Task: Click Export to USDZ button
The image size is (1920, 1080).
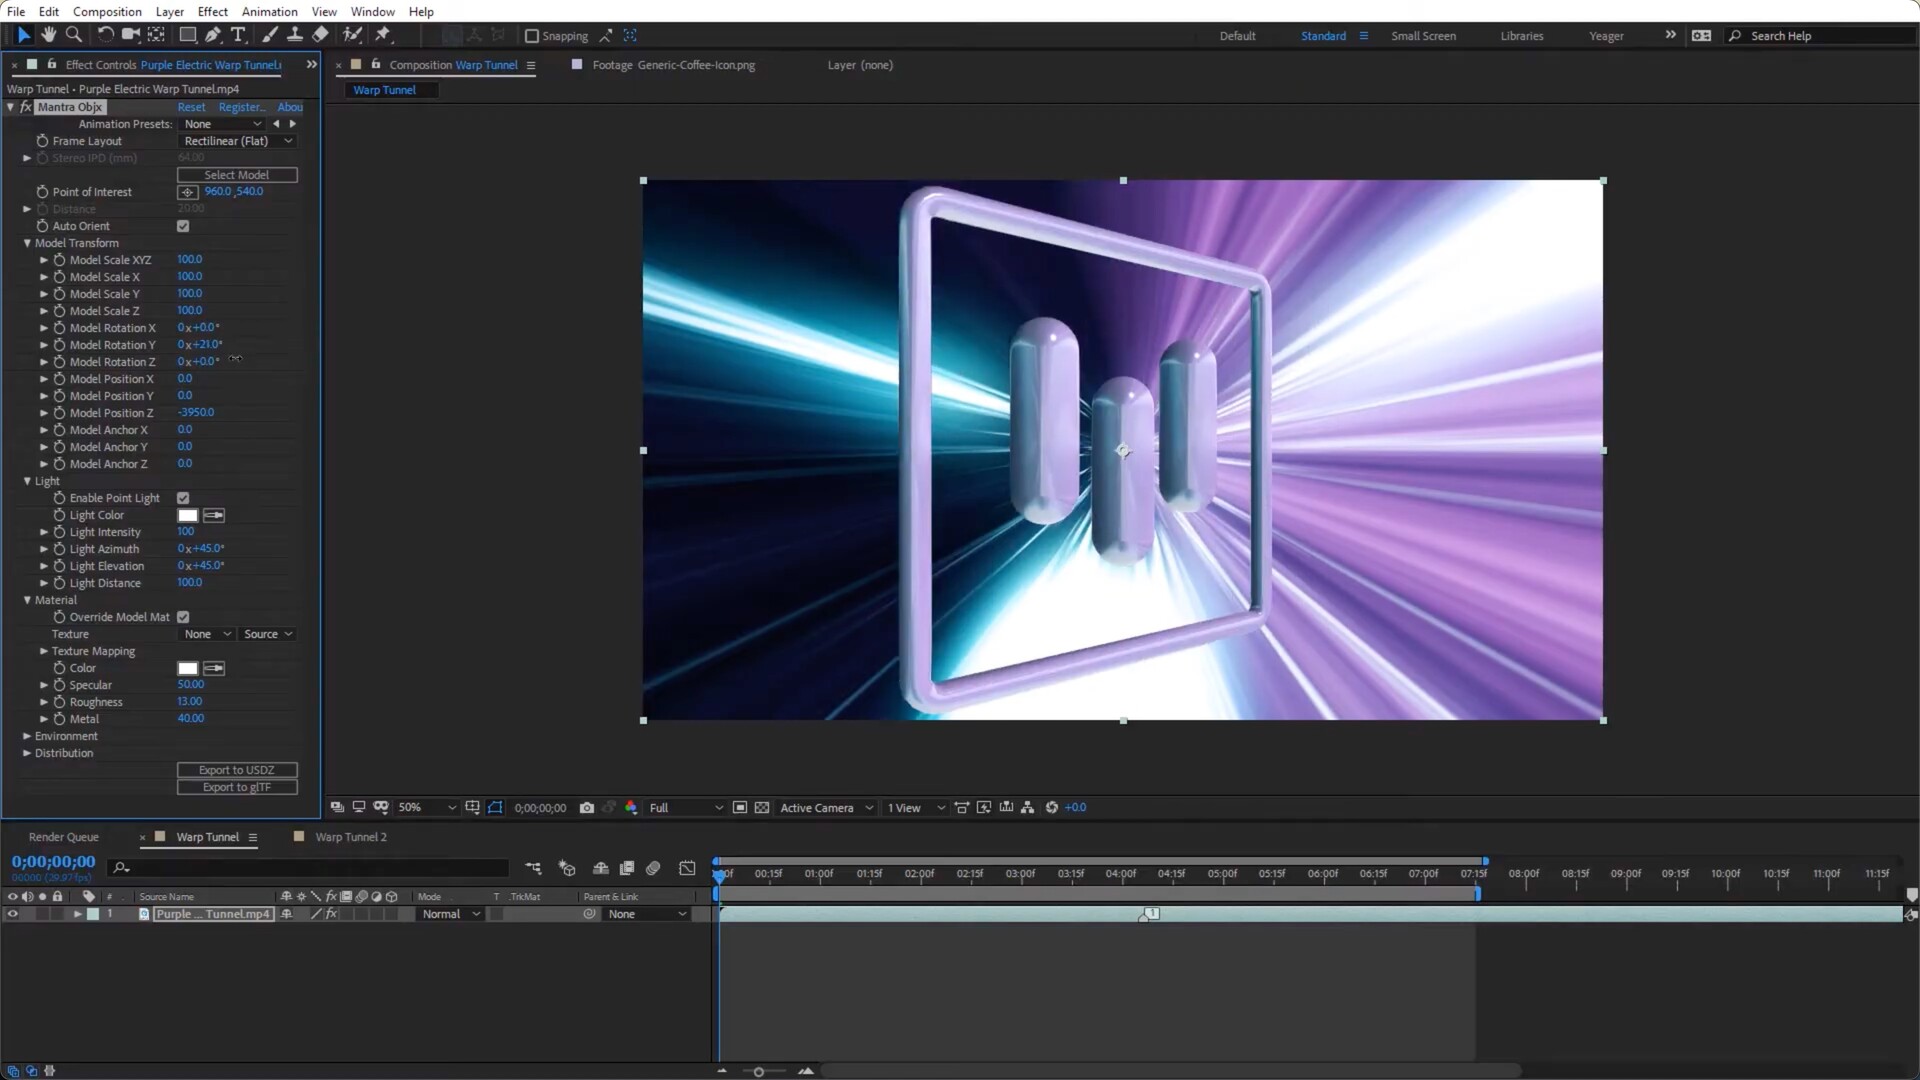Action: pos(237,770)
